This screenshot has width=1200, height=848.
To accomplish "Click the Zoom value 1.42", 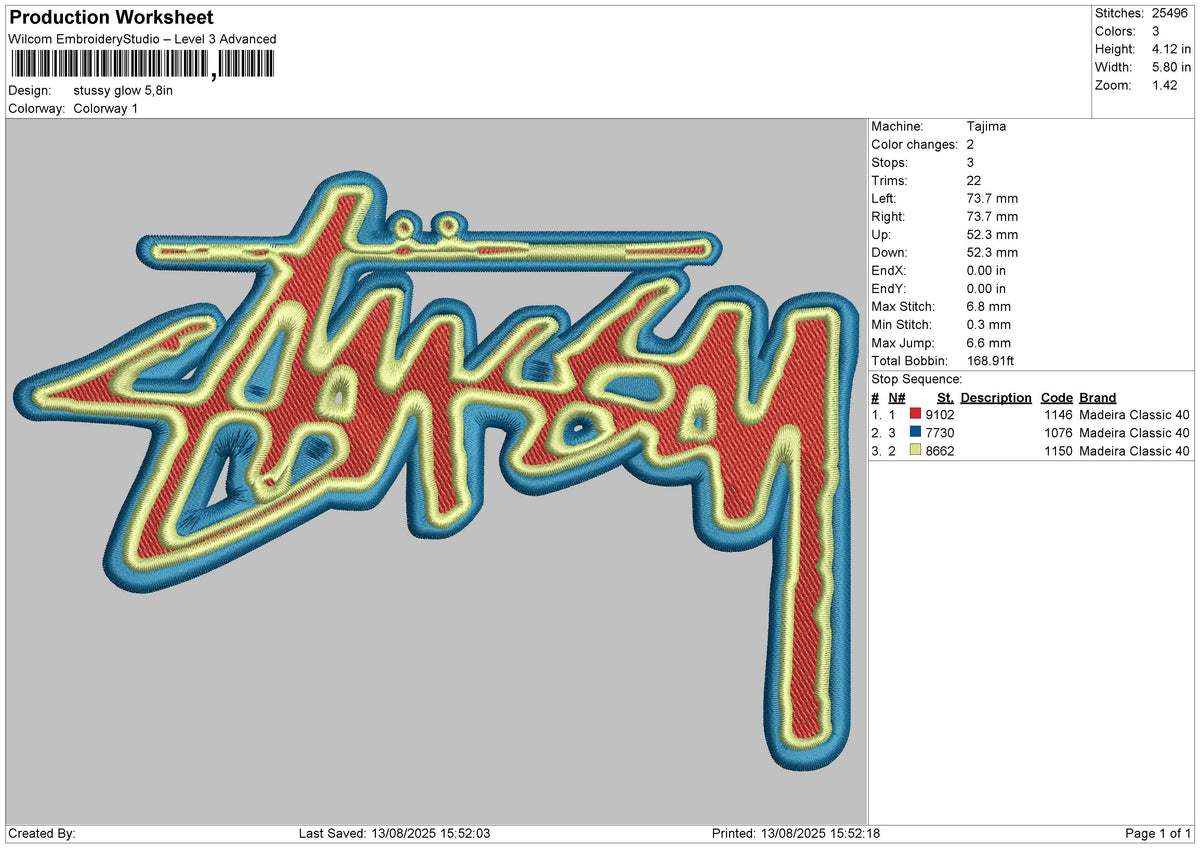I will point(1166,85).
